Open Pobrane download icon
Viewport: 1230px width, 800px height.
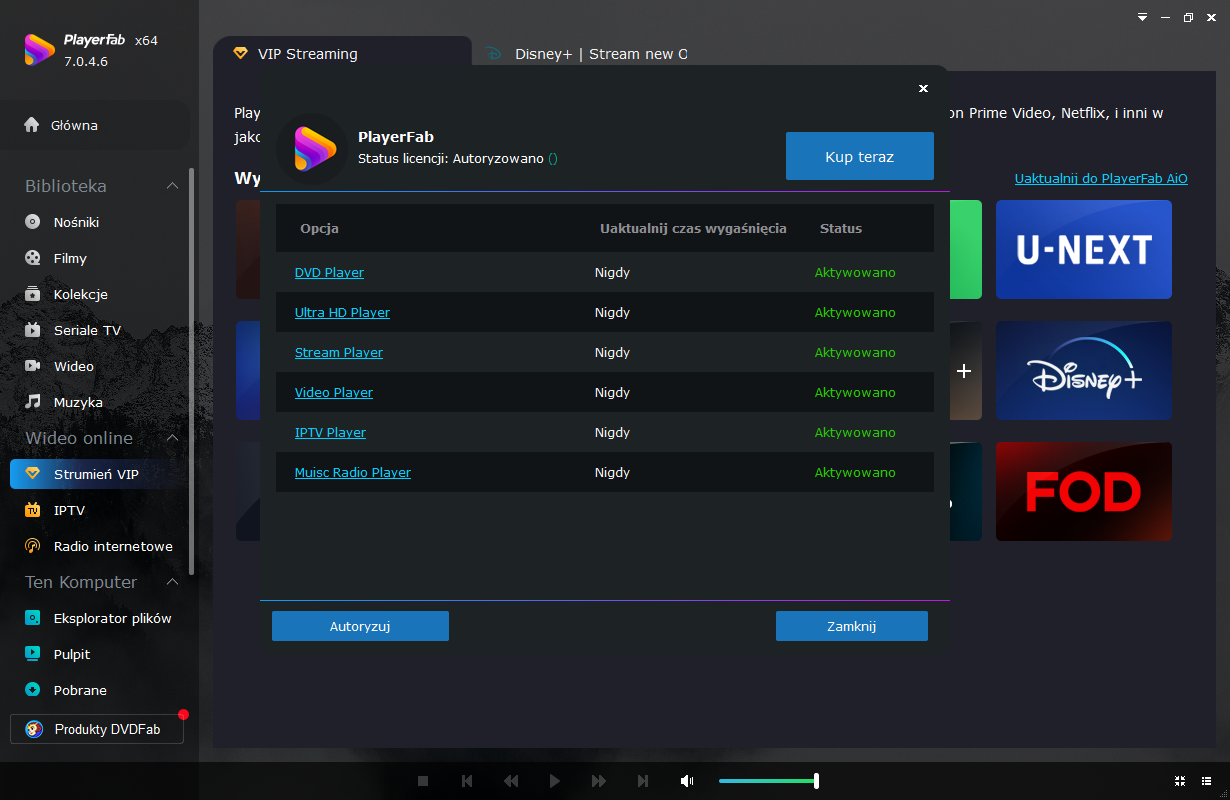[33, 690]
